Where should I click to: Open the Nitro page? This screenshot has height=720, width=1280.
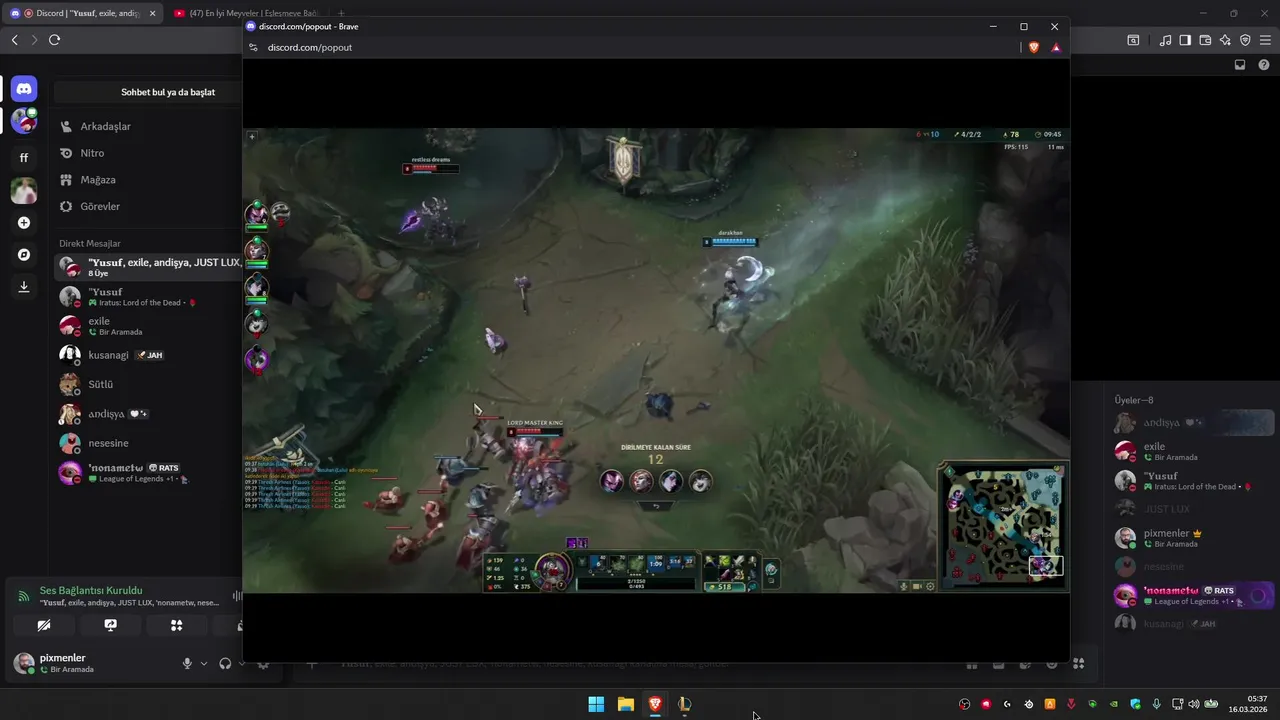[x=148, y=153]
